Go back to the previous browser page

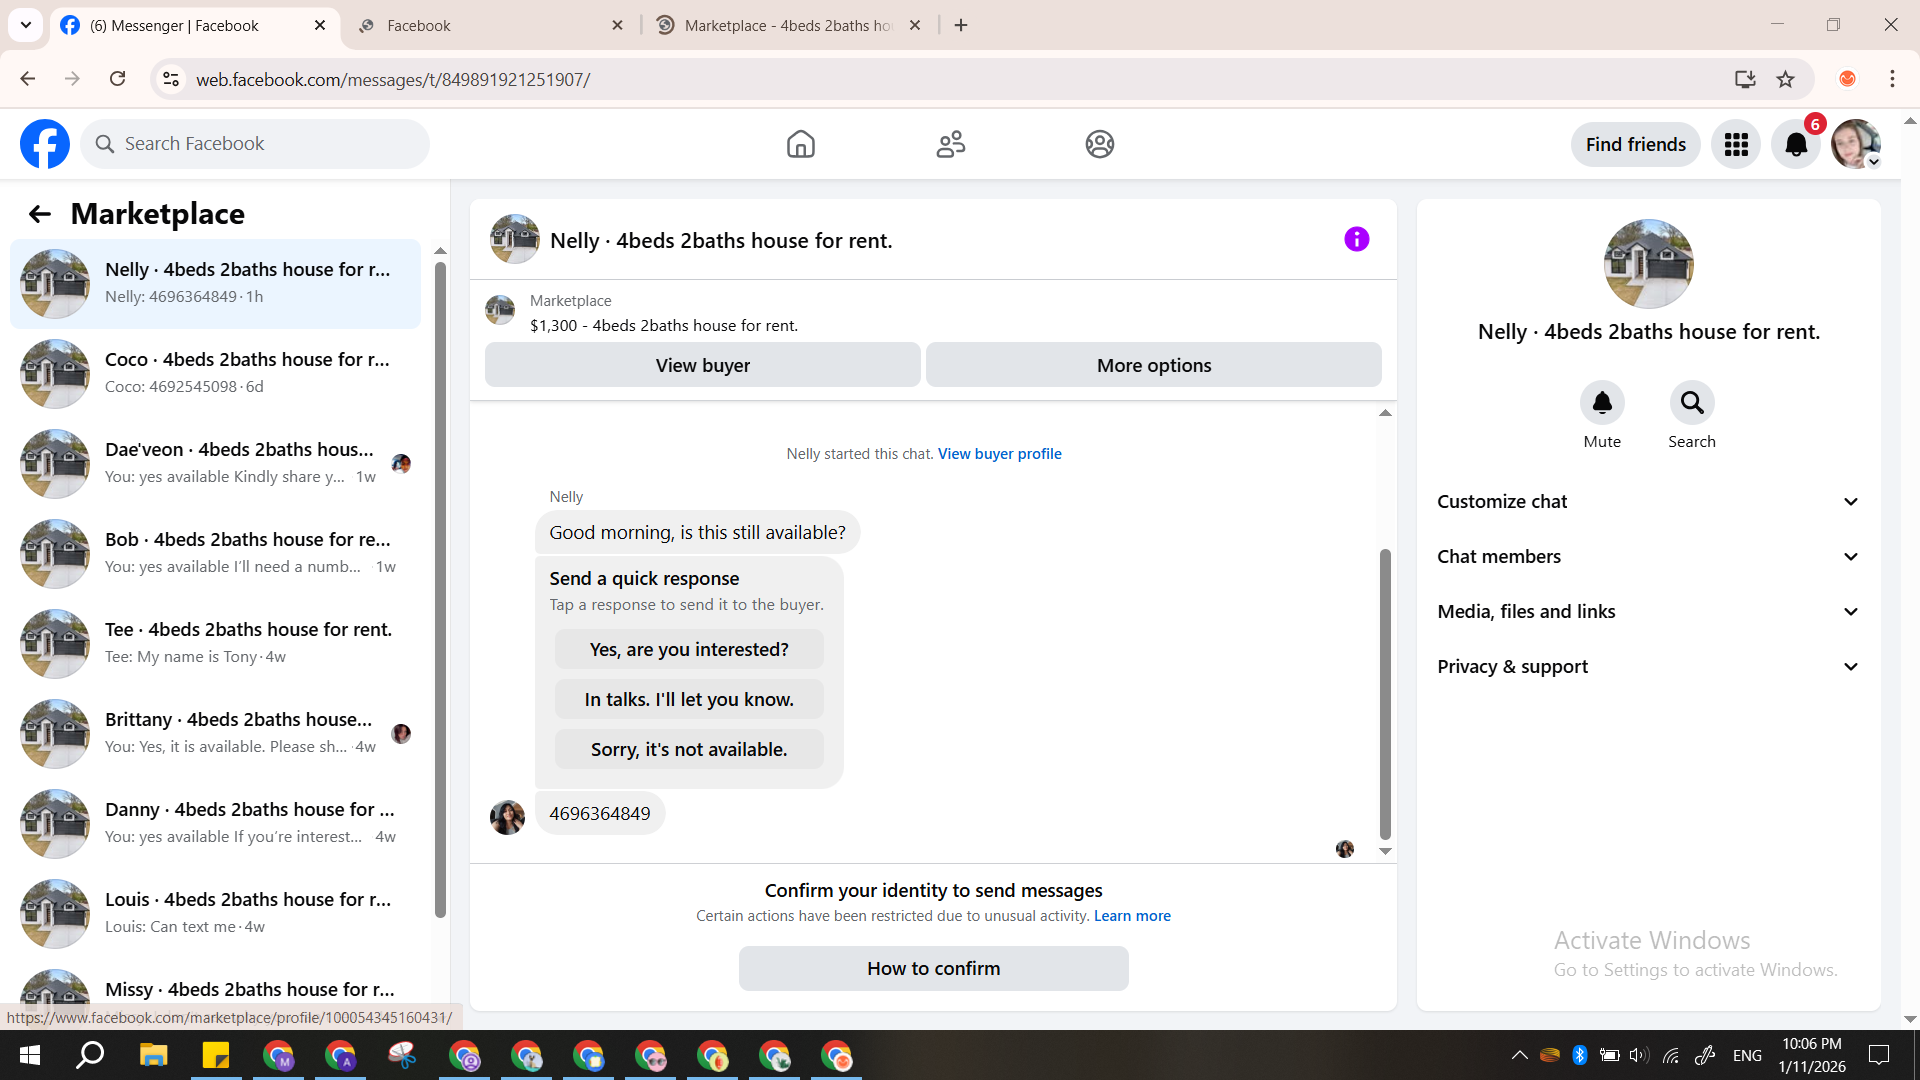click(x=28, y=79)
